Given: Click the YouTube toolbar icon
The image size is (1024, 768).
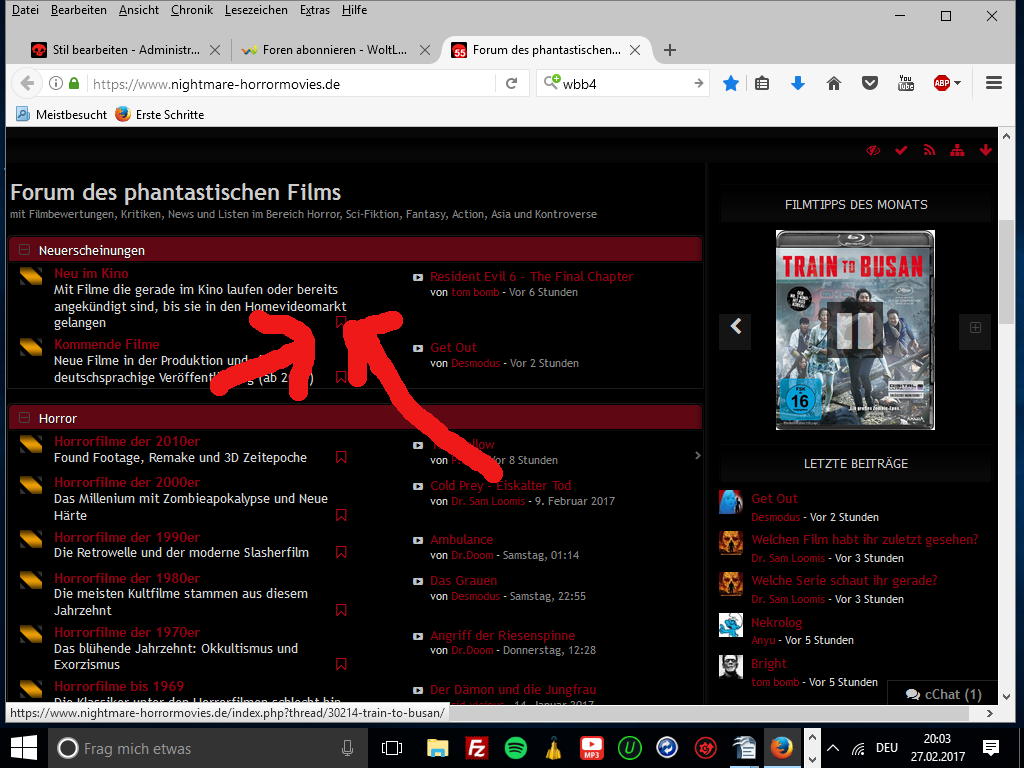Looking at the screenshot, I should pos(906,83).
